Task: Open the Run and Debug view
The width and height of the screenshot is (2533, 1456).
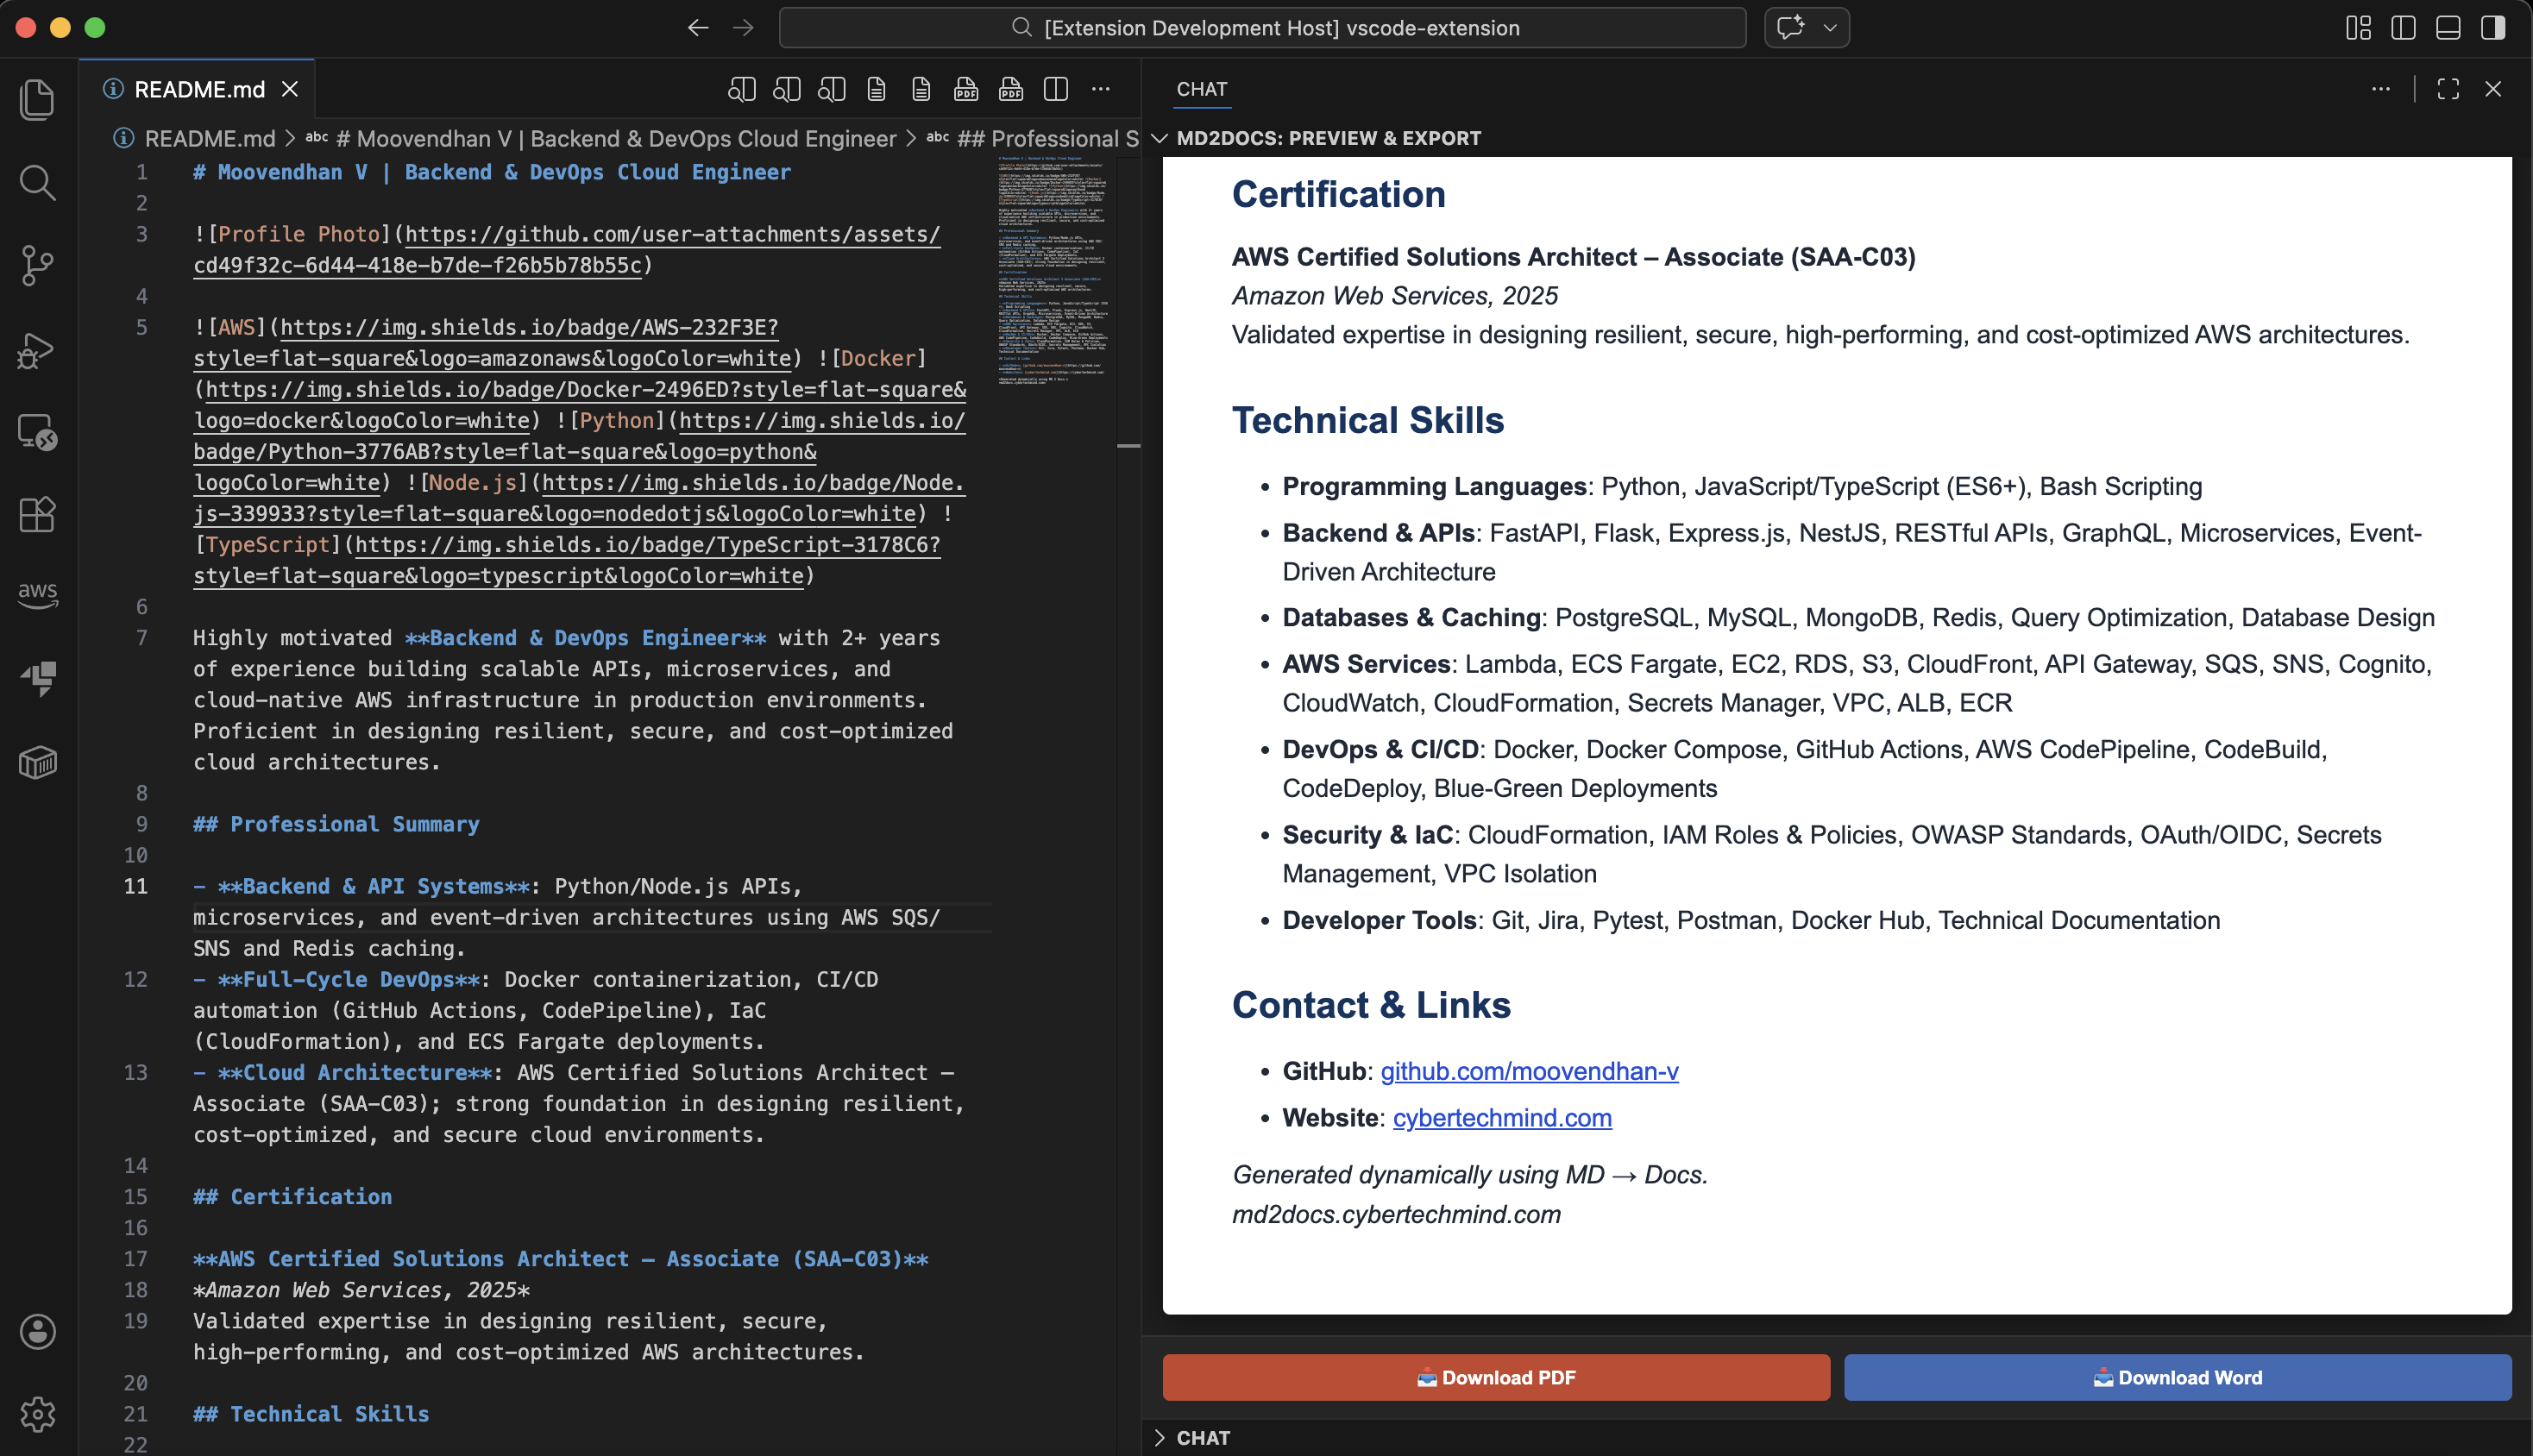Action: tap(37, 349)
